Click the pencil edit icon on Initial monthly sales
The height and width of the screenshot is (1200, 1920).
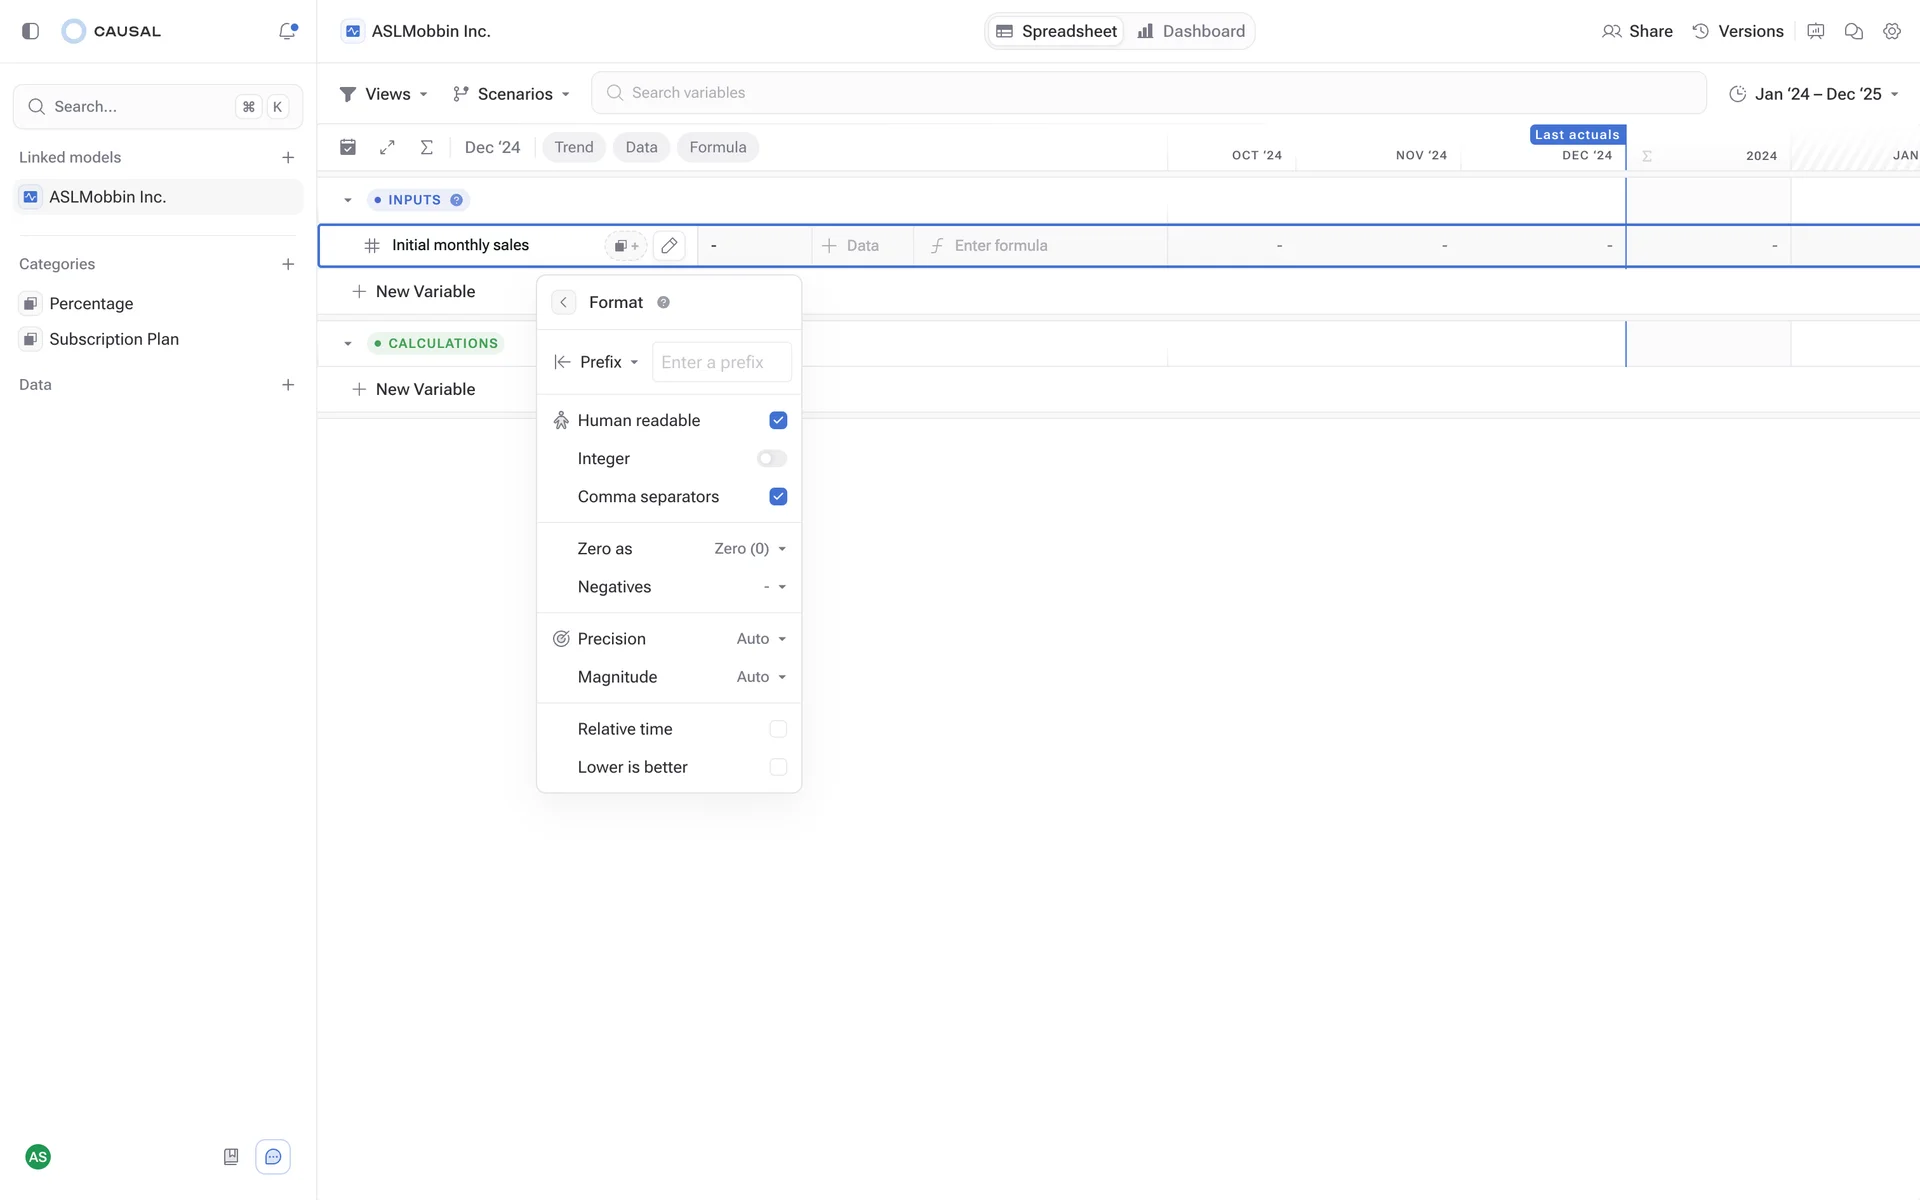coord(669,246)
